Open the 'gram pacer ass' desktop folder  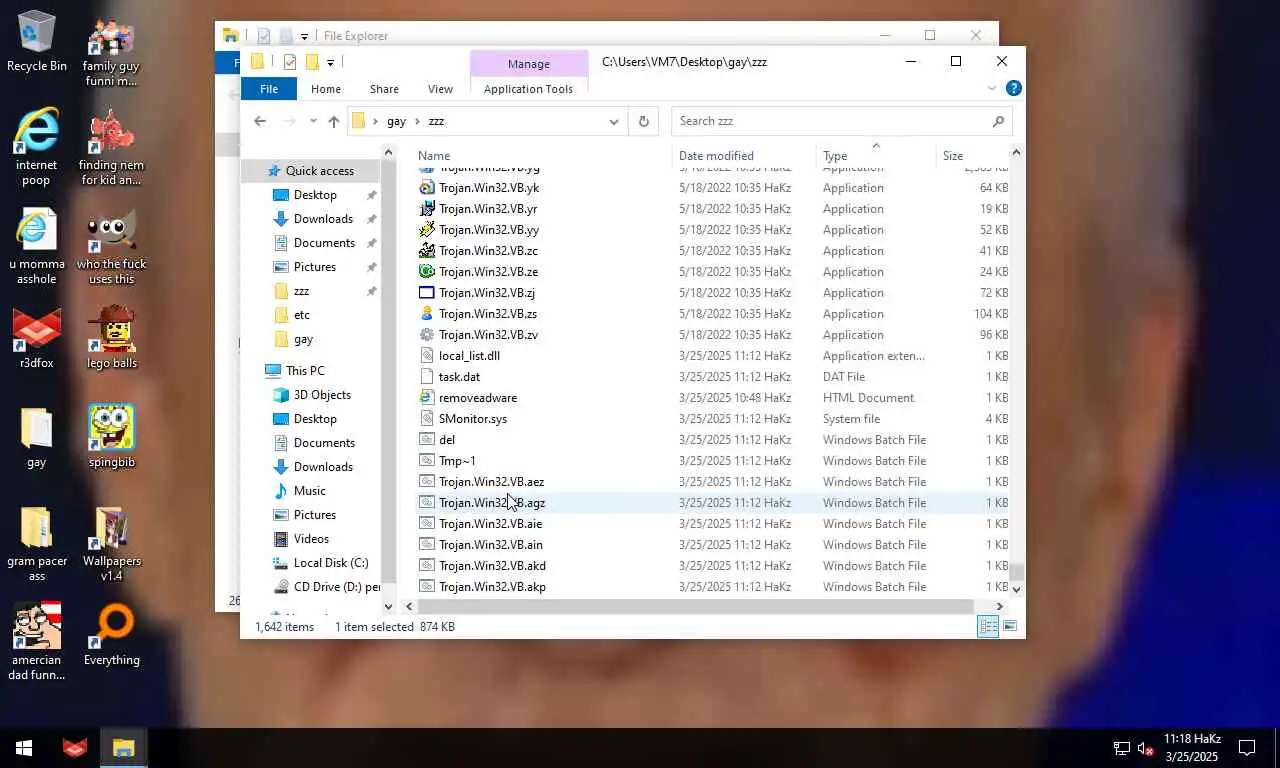tap(36, 544)
